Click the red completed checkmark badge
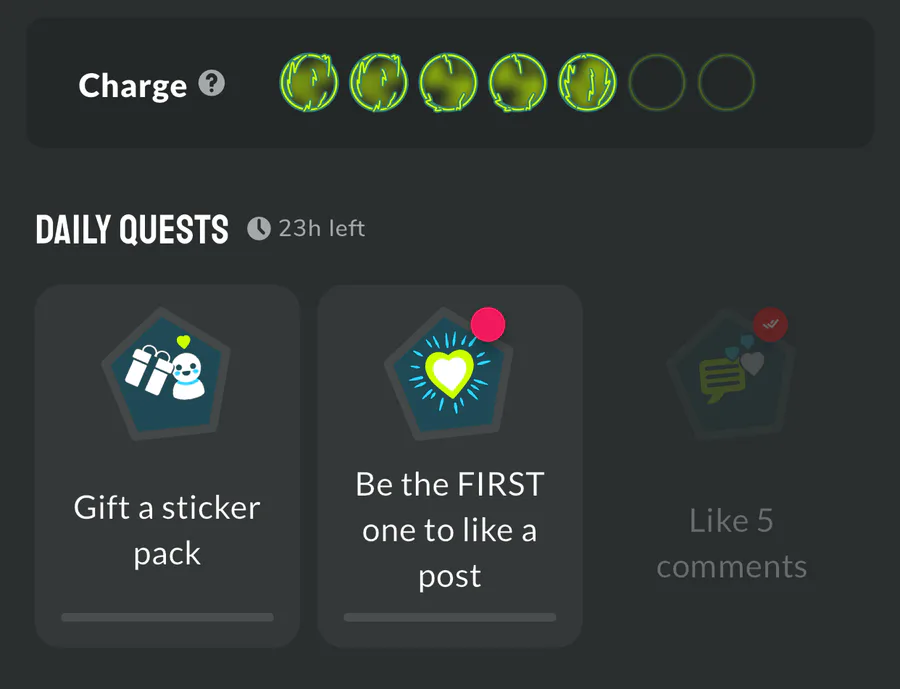The image size is (900, 689). pos(771,324)
